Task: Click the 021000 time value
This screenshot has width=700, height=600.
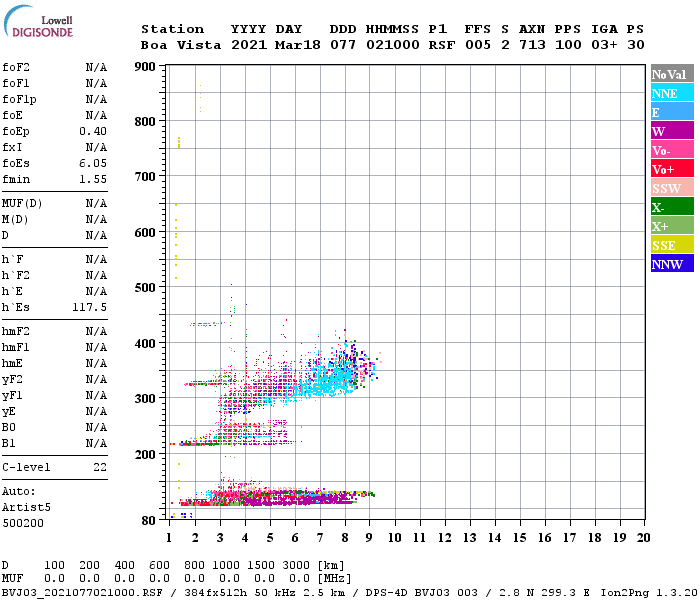Action: 393,45
